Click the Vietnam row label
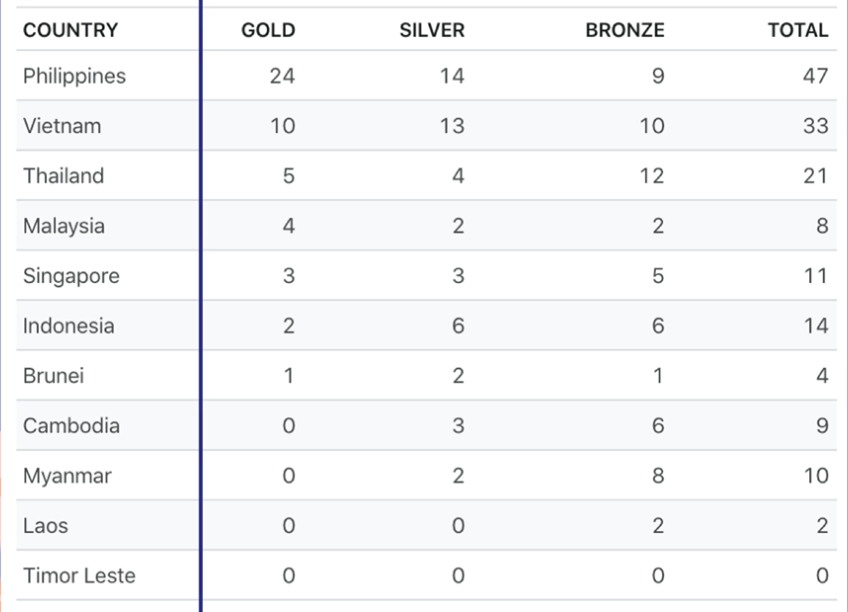Screen dimensions: 848x612 click(x=62, y=126)
